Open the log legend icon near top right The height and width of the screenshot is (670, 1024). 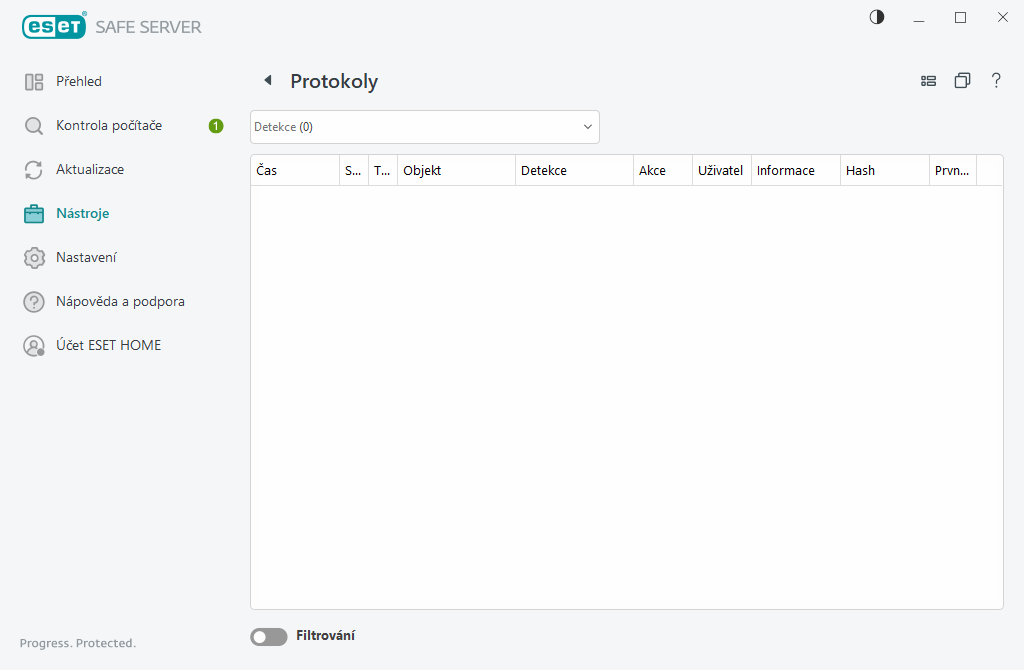[928, 80]
